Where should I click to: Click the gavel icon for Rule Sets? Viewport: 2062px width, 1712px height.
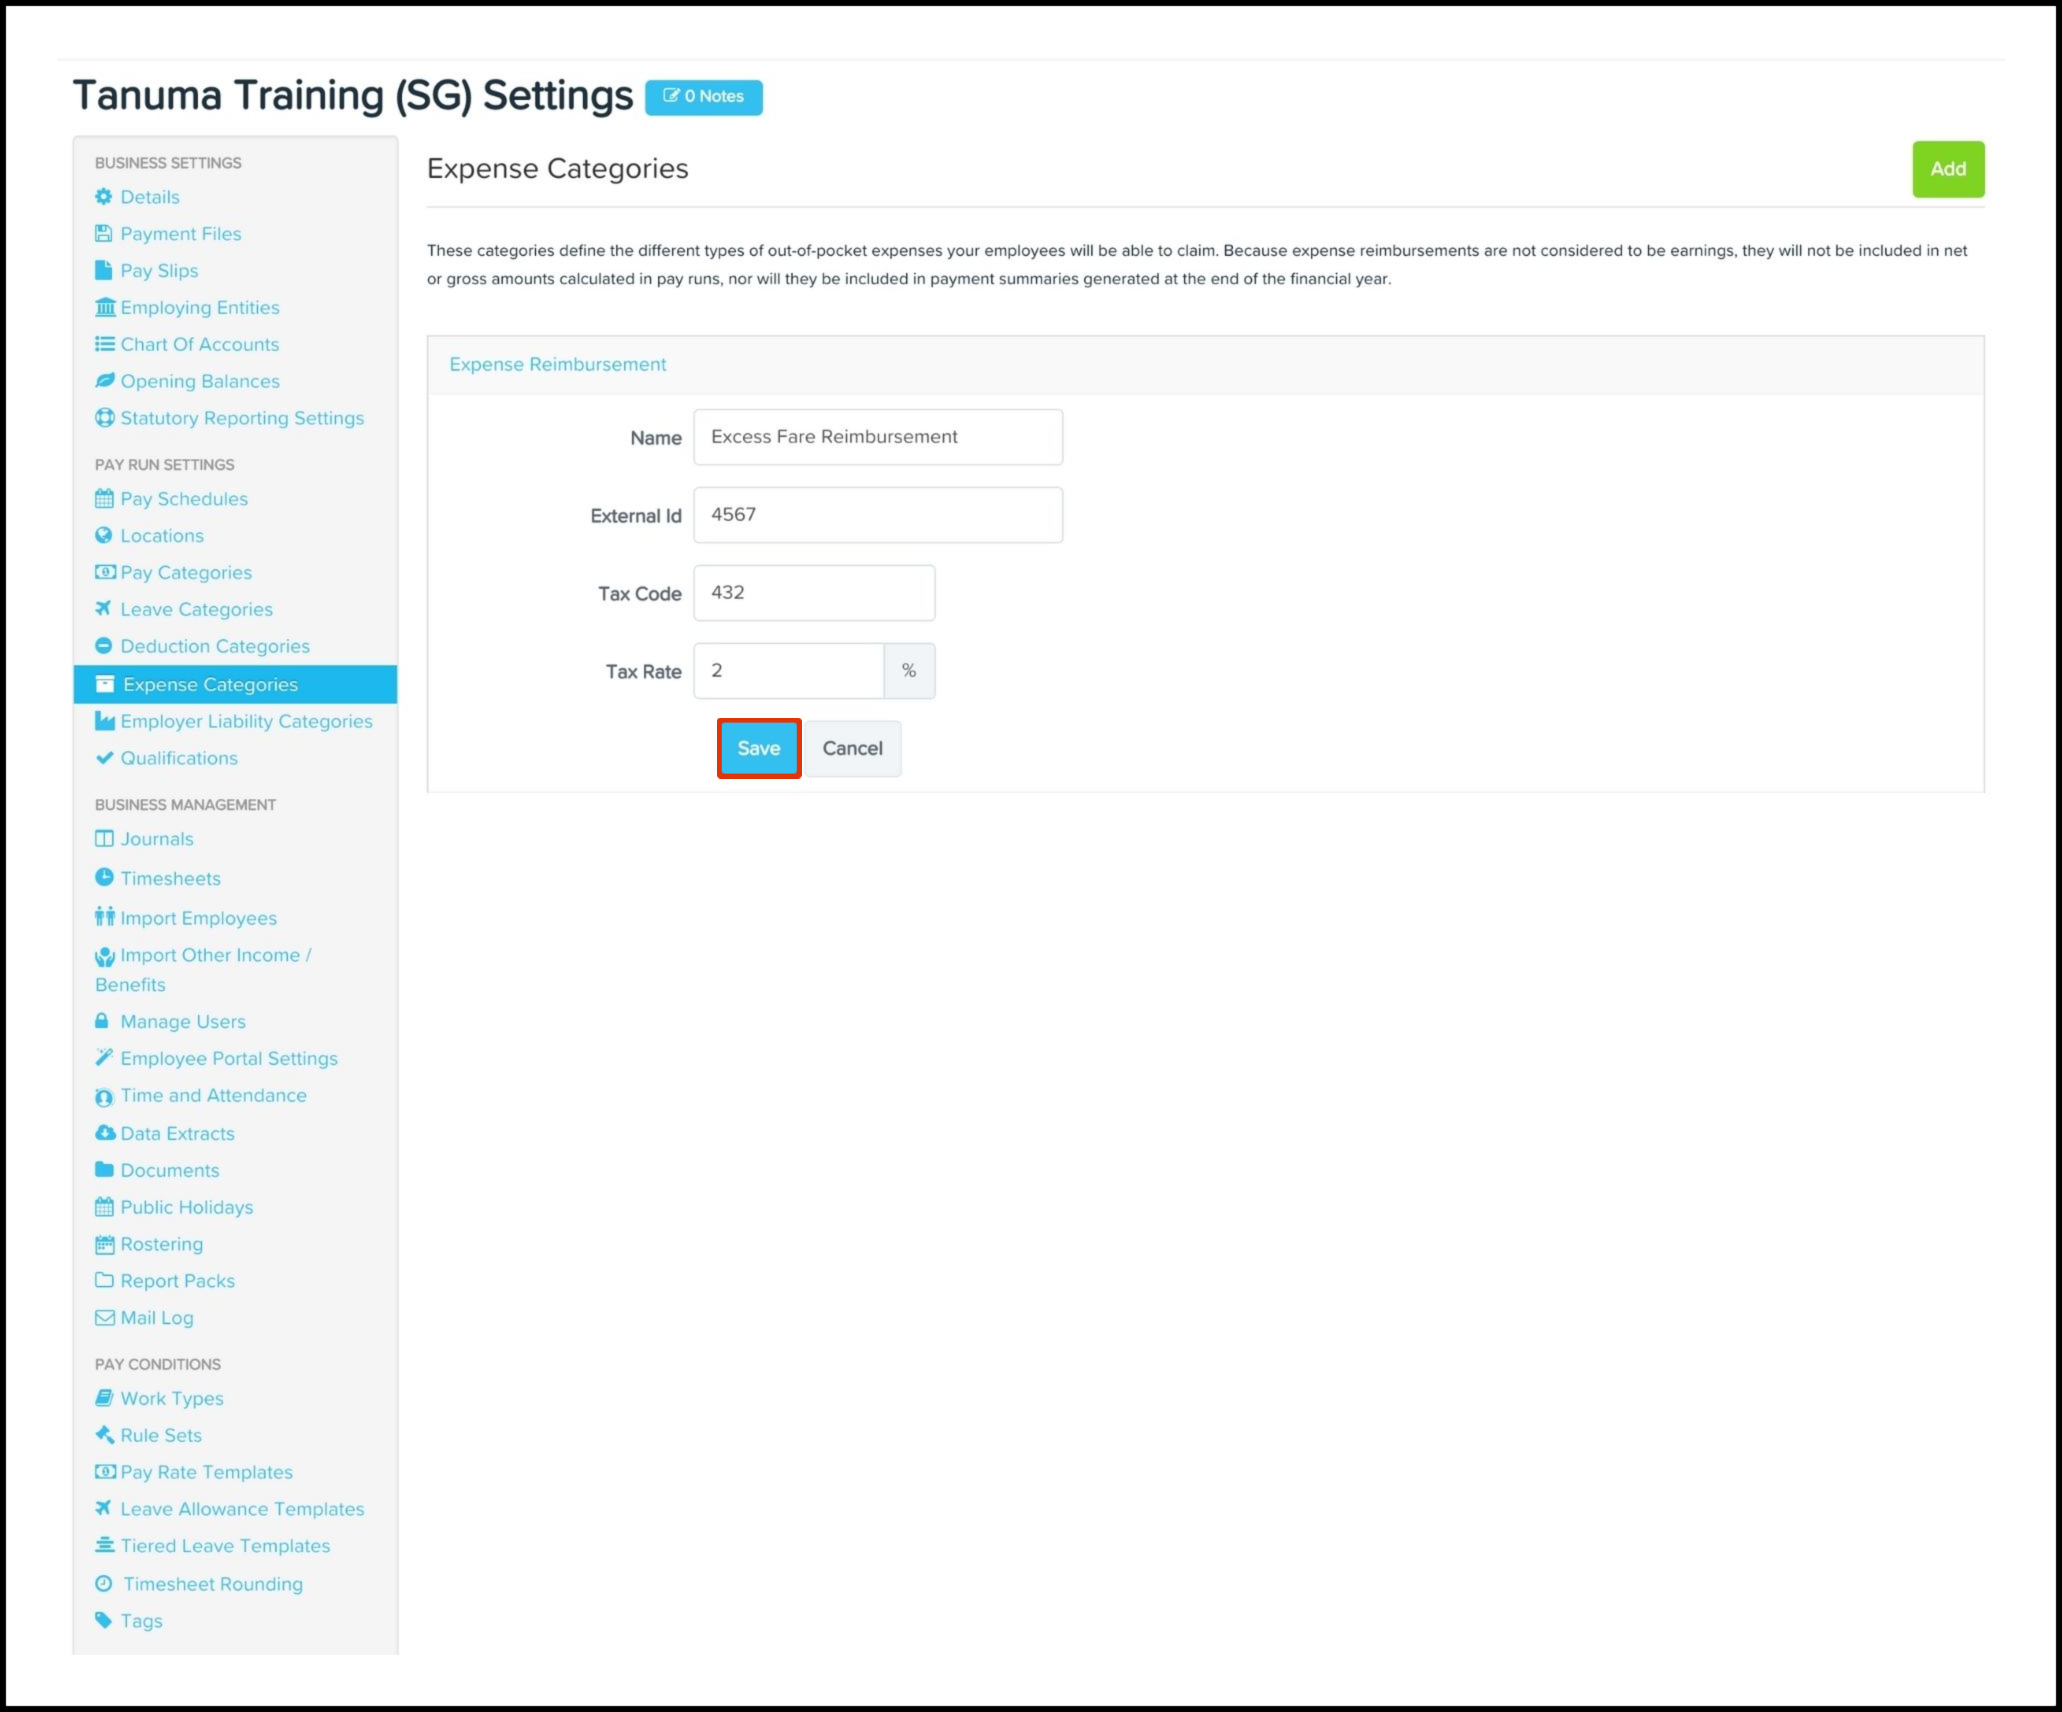104,1435
